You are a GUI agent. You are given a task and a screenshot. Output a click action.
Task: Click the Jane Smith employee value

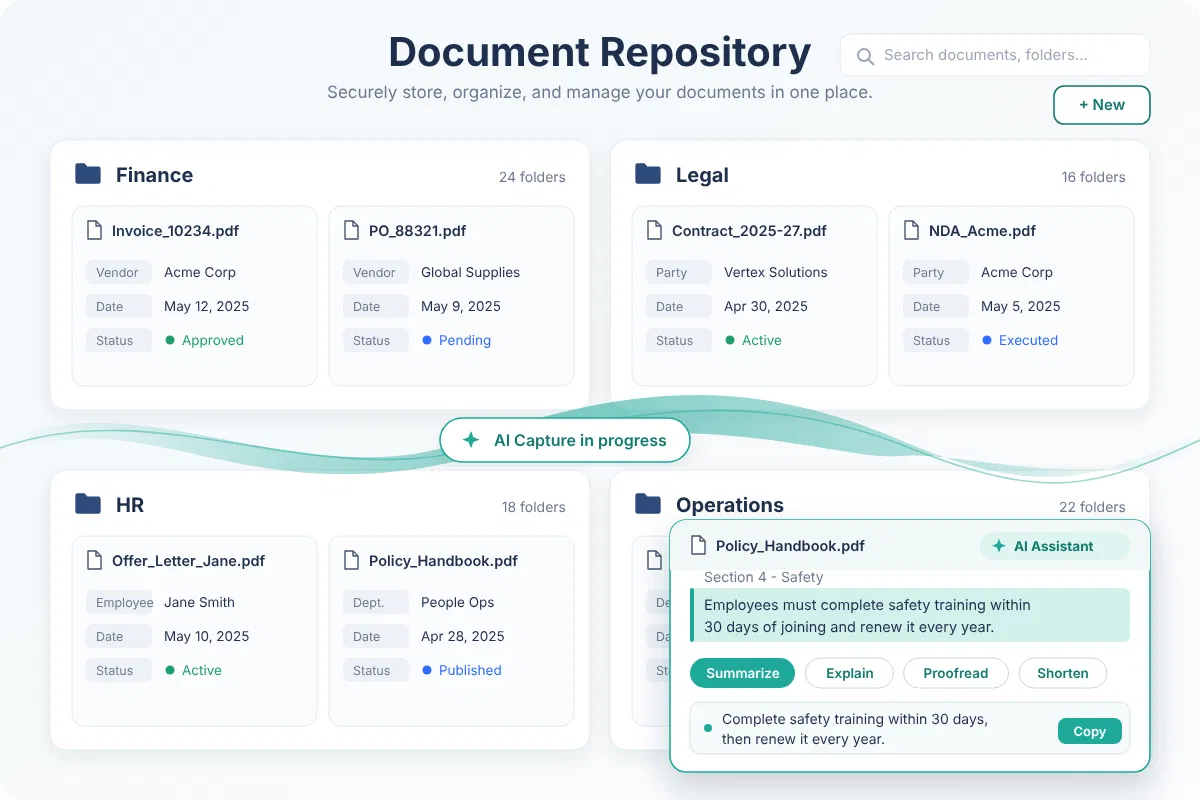coord(199,602)
